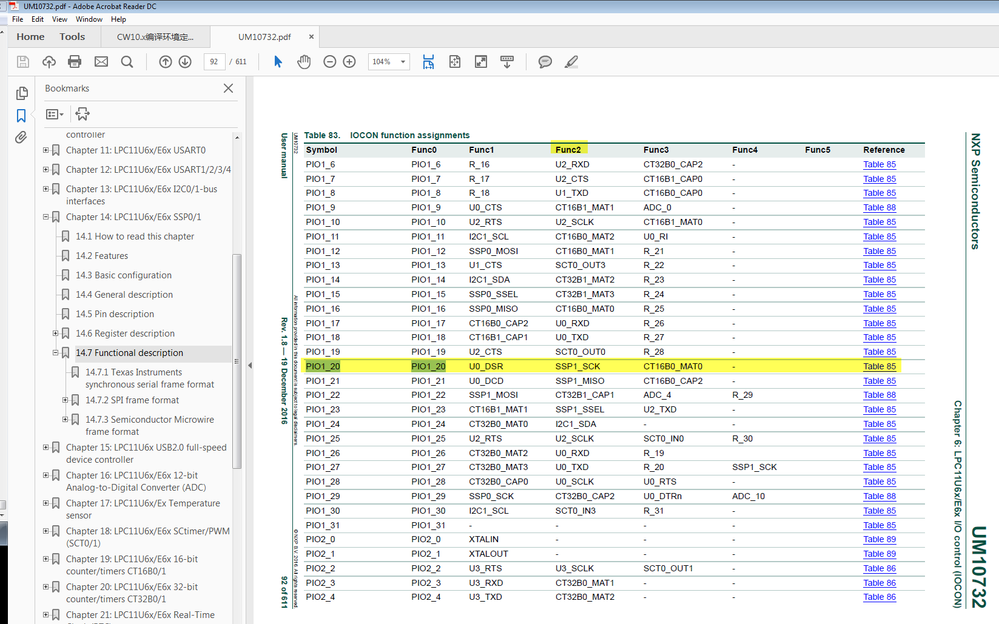Open bookmark 14.5 Pin description
This screenshot has height=624, width=999.
tap(115, 314)
